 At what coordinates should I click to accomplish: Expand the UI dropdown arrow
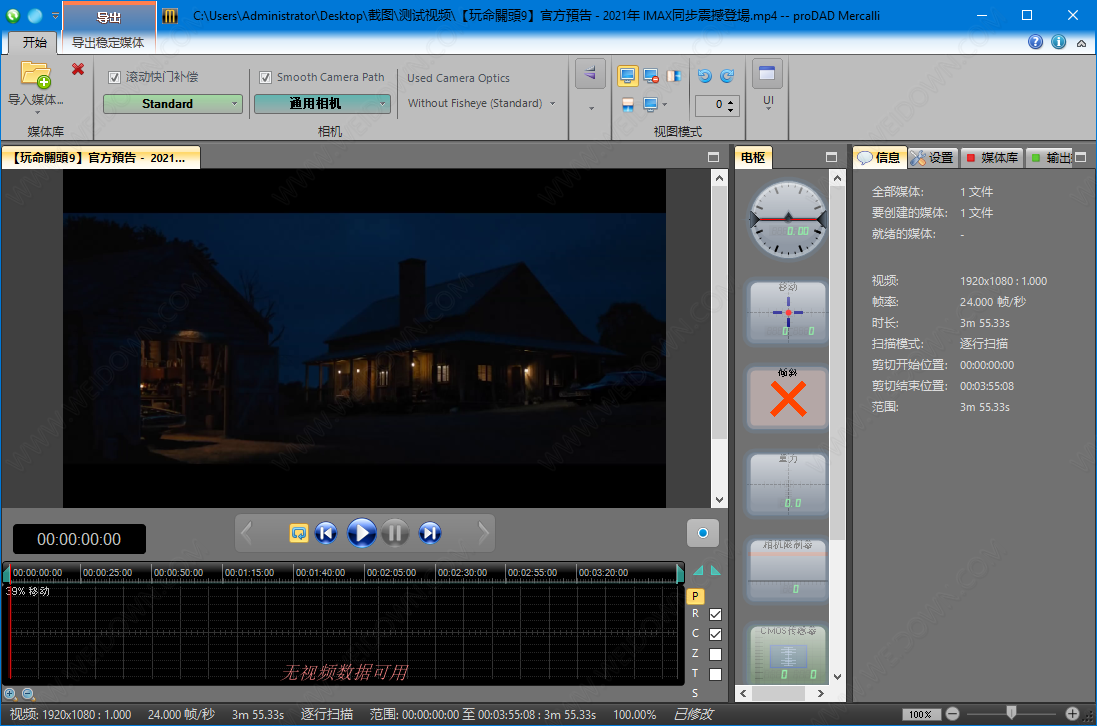pyautogui.click(x=767, y=111)
